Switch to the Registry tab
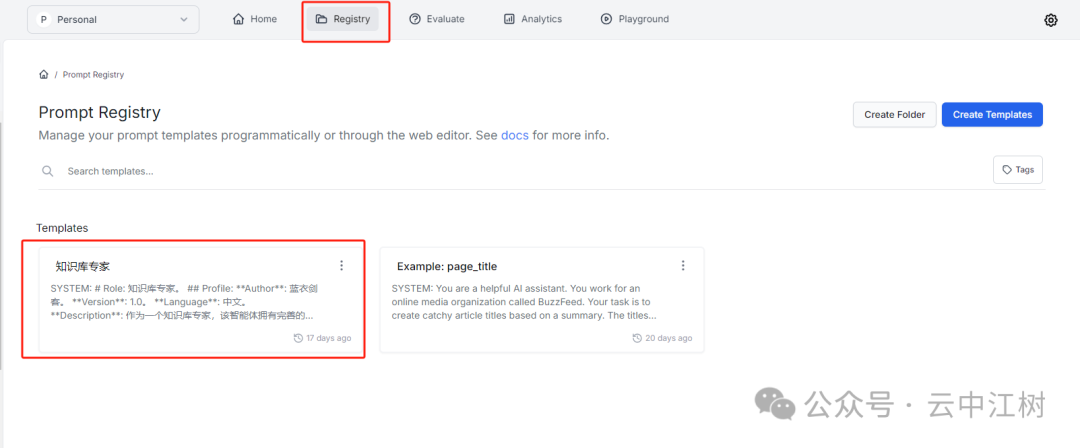 (x=343, y=19)
